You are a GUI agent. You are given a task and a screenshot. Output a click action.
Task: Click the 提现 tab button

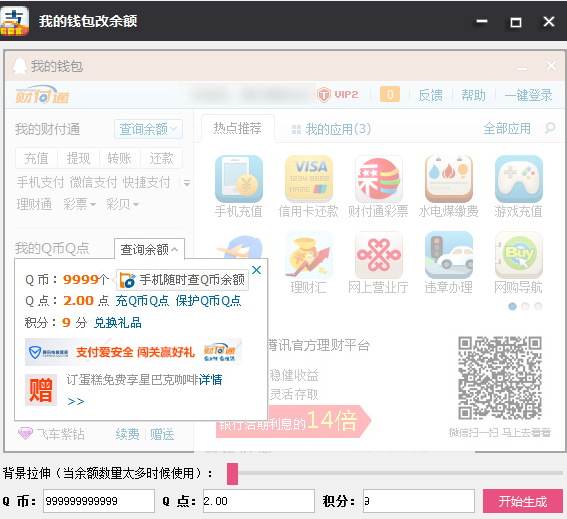pos(78,158)
